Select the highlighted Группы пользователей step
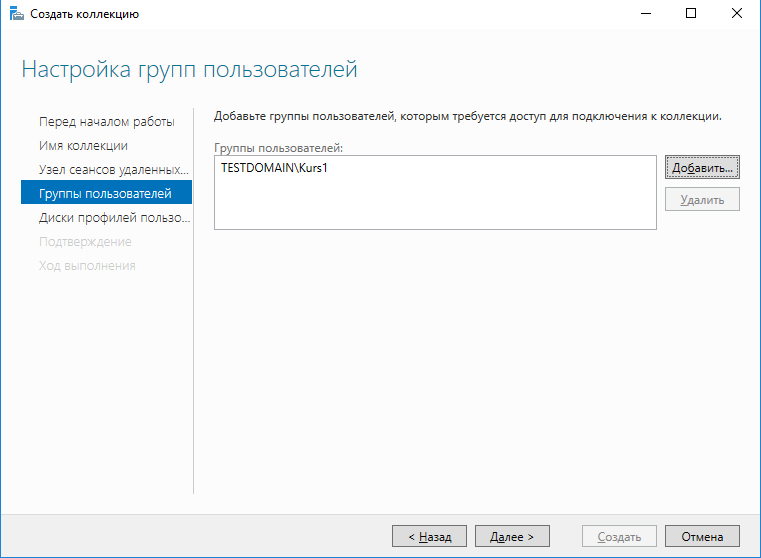The width and height of the screenshot is (761, 558). tap(105, 194)
